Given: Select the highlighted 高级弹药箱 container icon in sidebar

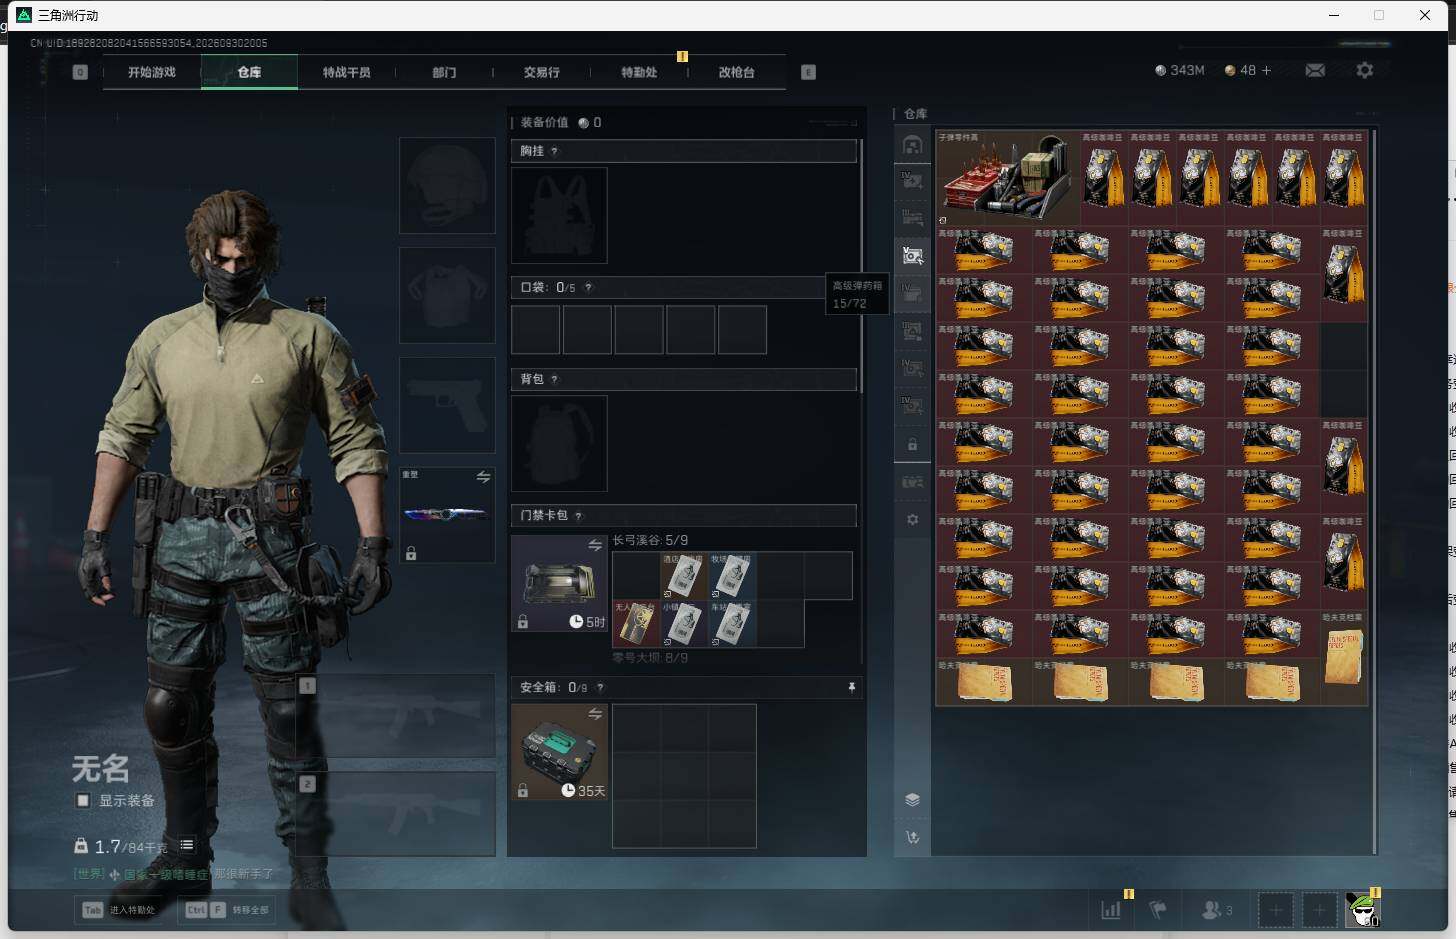Looking at the screenshot, I should click(912, 256).
